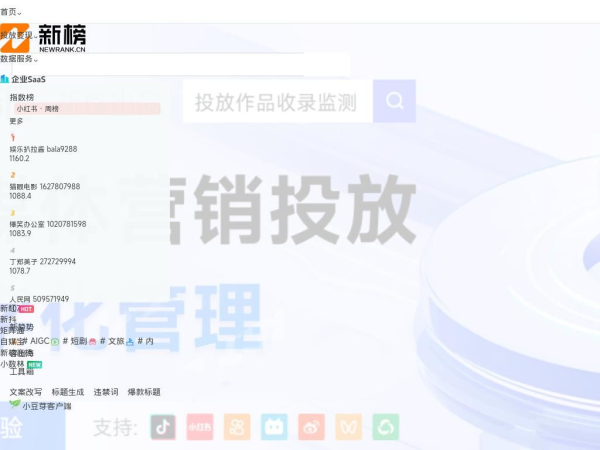Click the index value 1088.4
Viewport: 600px width, 450px height.
pyautogui.click(x=20, y=196)
